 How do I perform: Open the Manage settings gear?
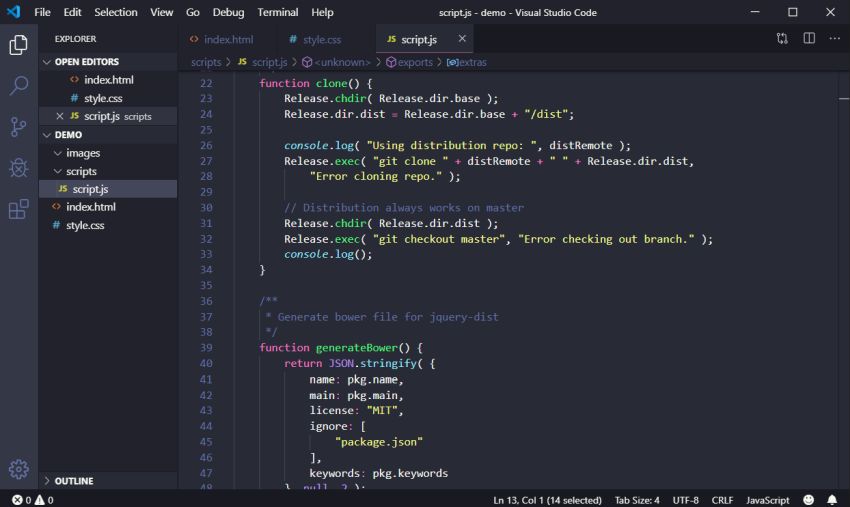18,469
